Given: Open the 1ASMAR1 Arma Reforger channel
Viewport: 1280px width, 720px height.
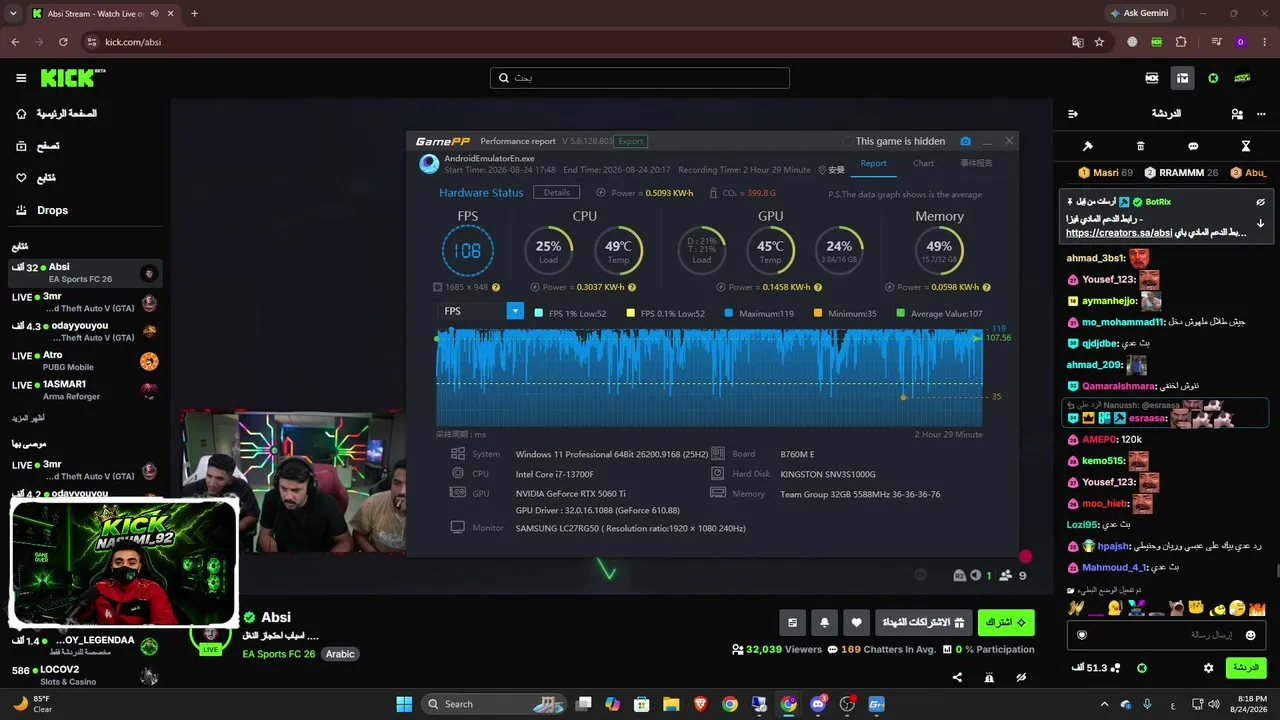Looking at the screenshot, I should [x=85, y=390].
